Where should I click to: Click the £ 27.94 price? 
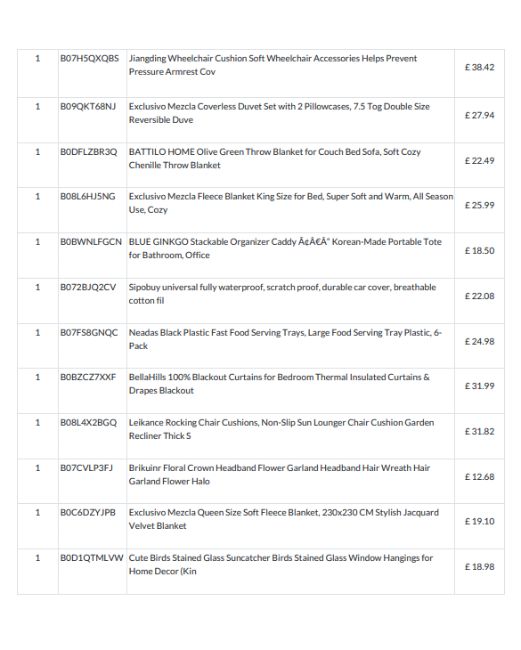point(480,115)
